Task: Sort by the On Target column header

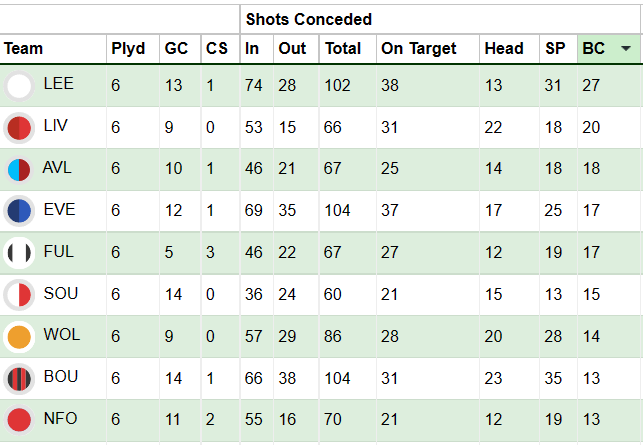Action: [x=418, y=48]
